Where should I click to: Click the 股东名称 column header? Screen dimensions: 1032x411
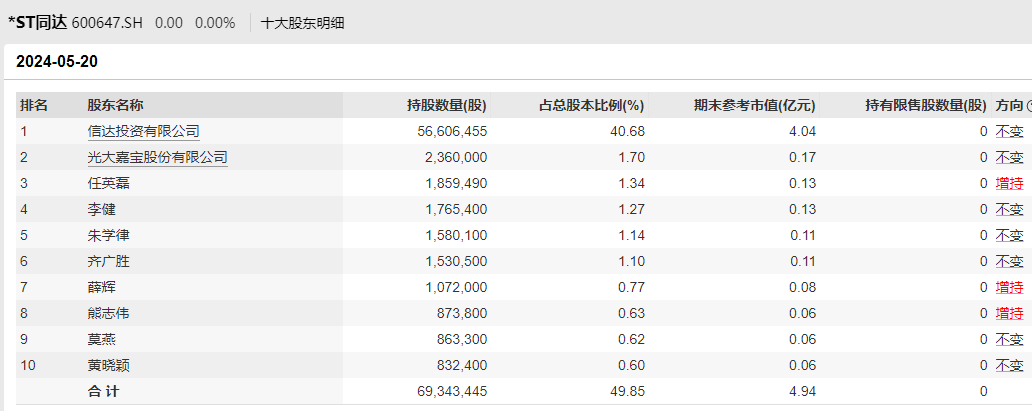pyautogui.click(x=115, y=105)
